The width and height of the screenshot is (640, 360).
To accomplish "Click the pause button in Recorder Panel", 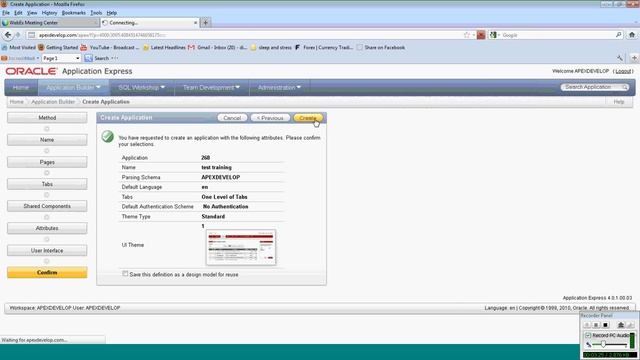I will pos(596,325).
